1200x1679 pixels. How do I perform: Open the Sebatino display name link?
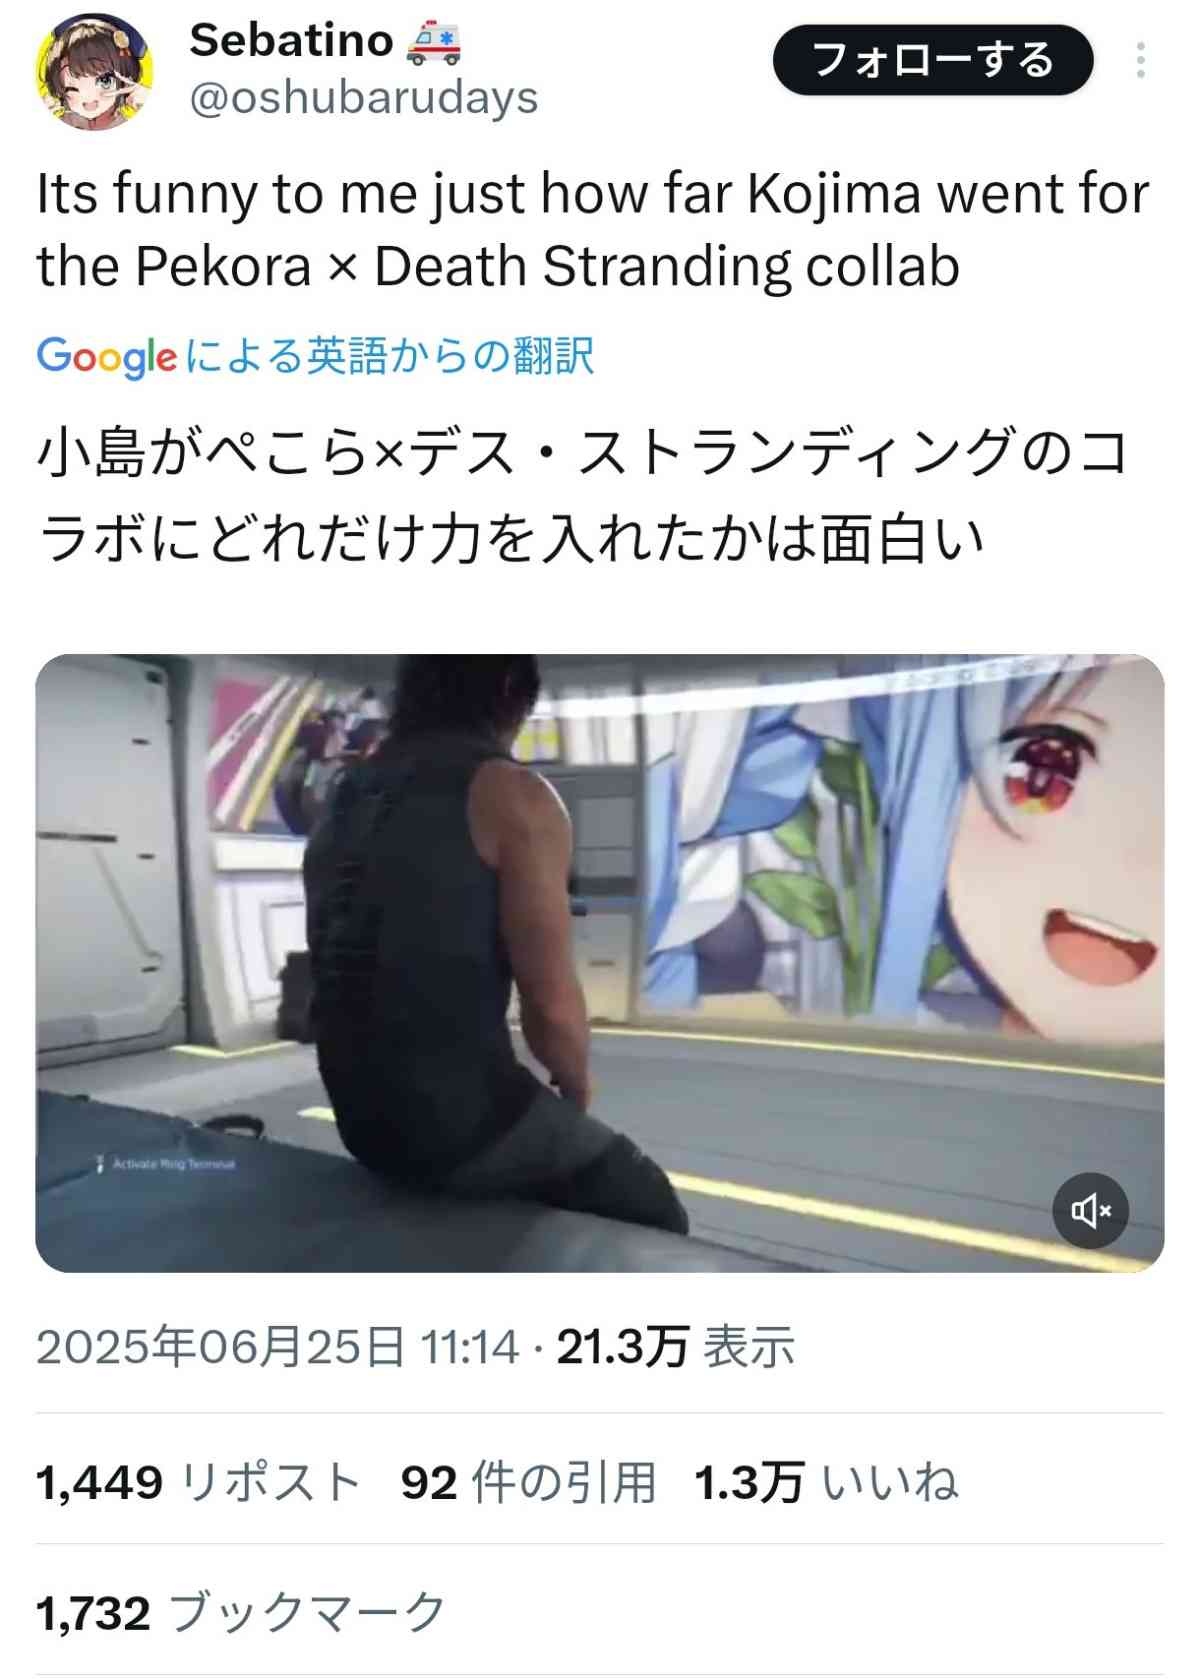point(291,41)
